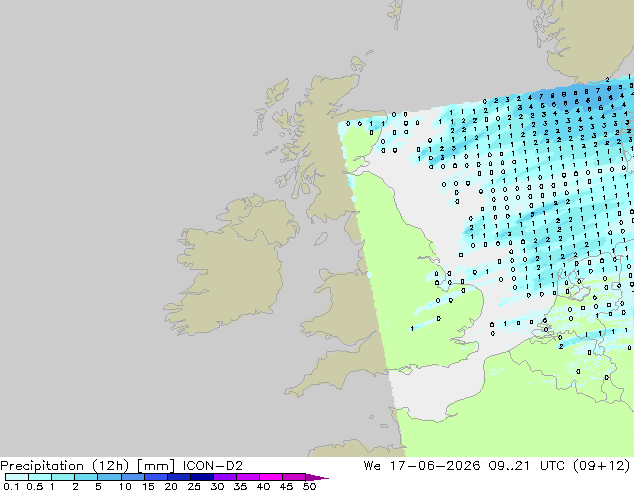
Task: Pick the 15–20 mm blue legend swatch
Action: tap(155, 477)
